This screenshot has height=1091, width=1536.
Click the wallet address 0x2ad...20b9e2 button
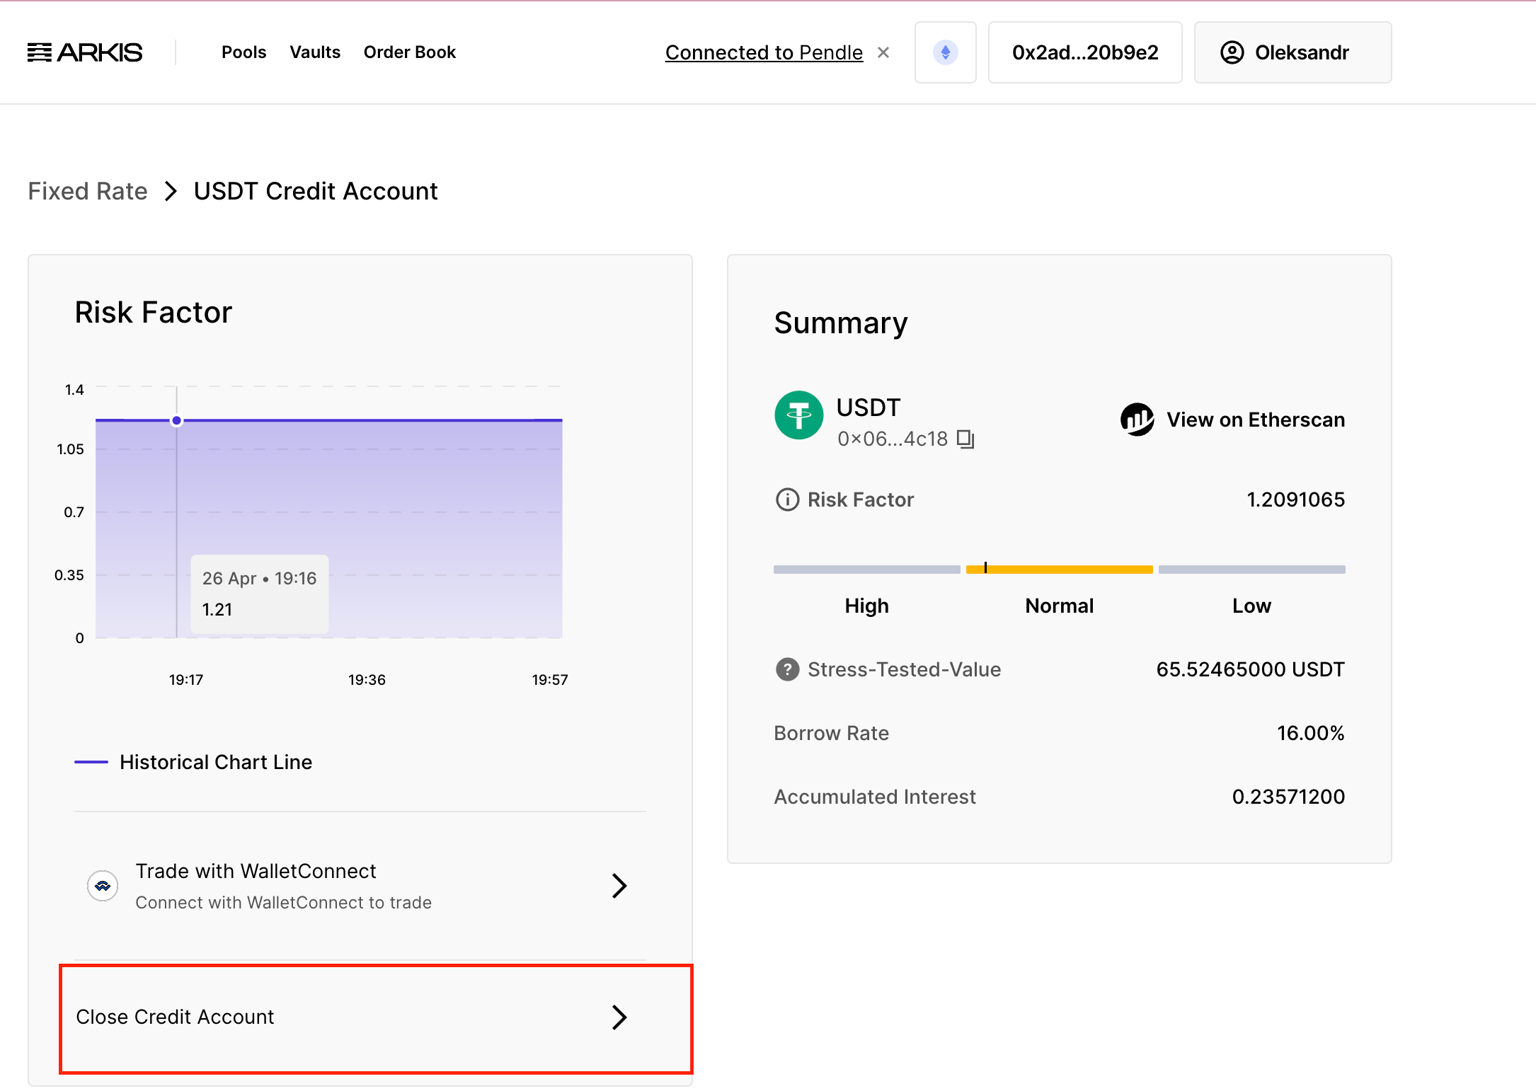pos(1085,53)
